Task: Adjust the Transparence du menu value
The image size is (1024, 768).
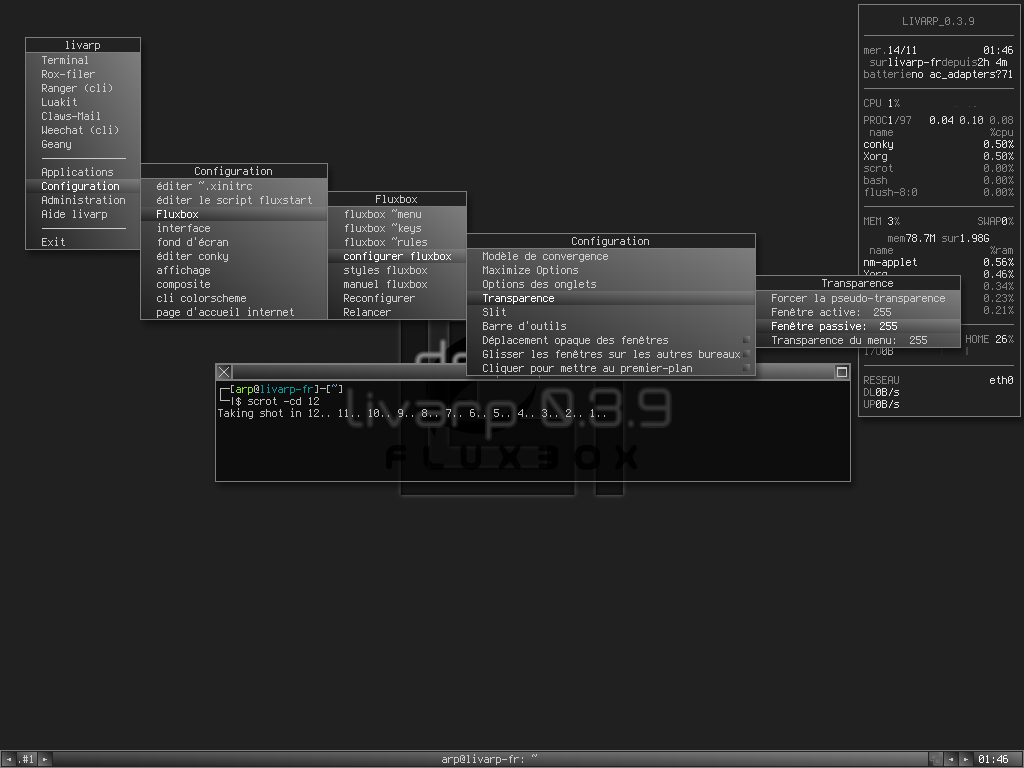Action: tap(857, 340)
